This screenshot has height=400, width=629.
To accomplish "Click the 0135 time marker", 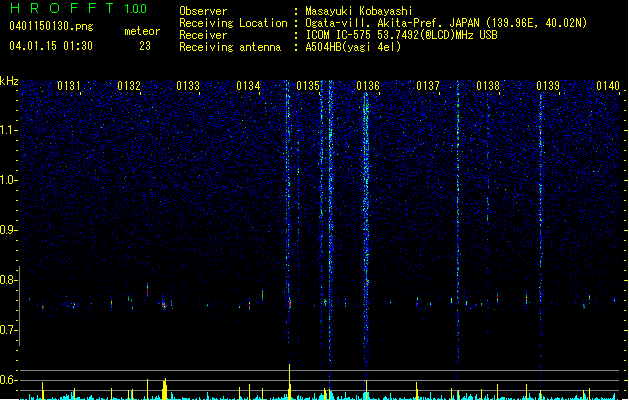I will pos(308,86).
